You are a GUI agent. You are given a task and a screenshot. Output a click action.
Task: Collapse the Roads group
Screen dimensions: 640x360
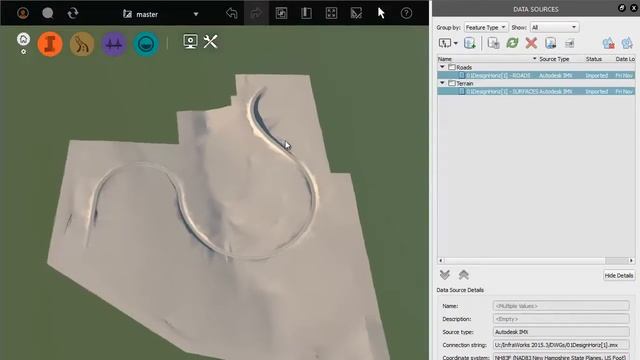(x=442, y=67)
